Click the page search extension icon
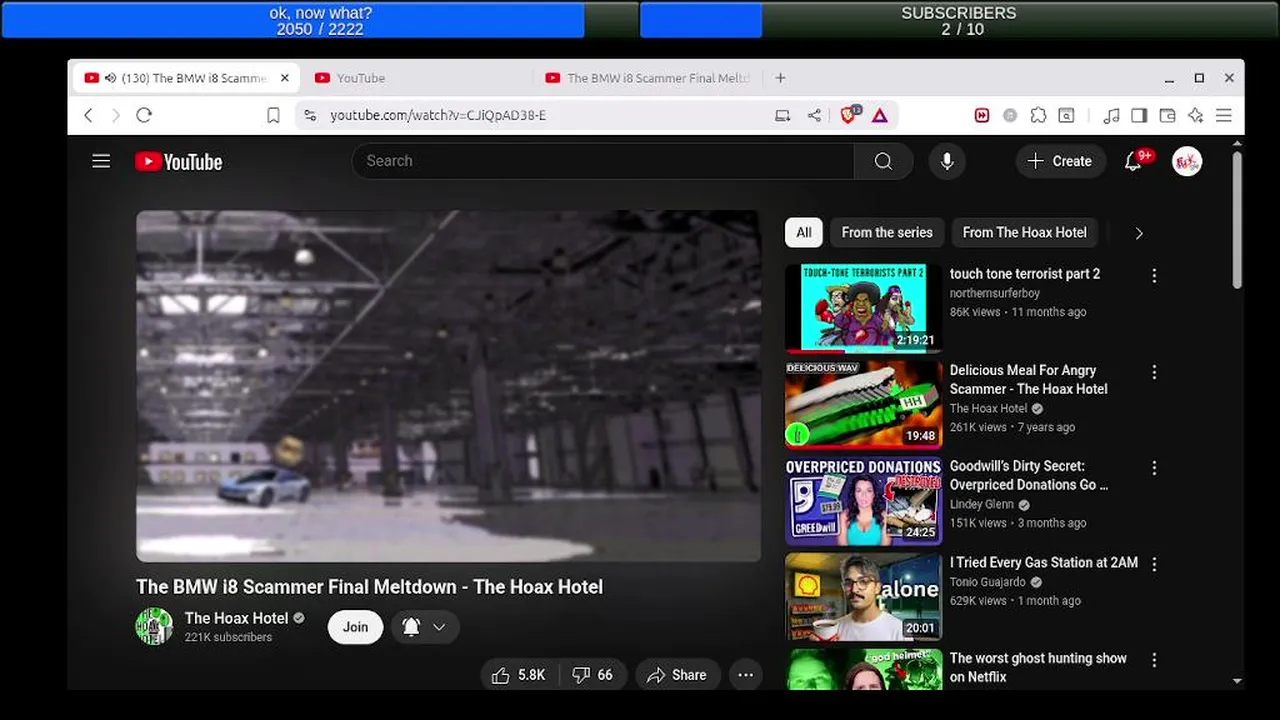1280x720 pixels. (x=1067, y=116)
